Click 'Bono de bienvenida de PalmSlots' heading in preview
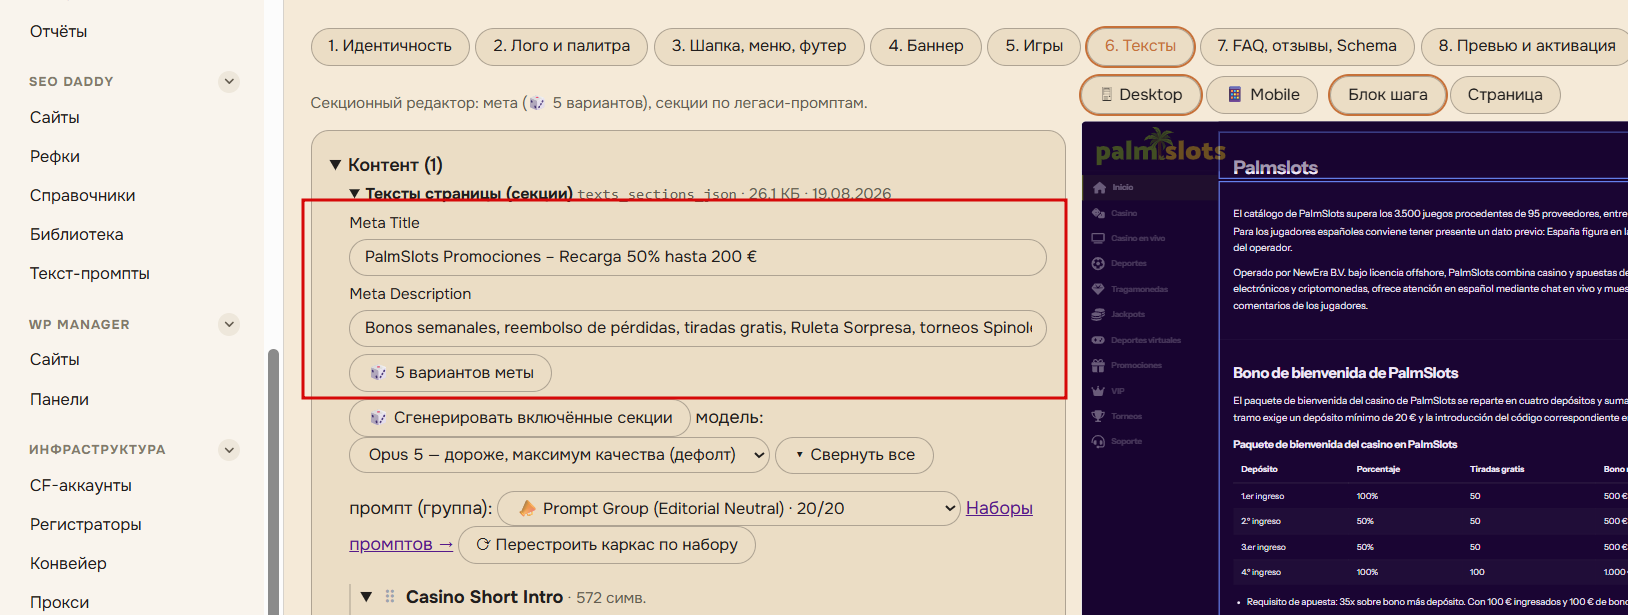Screen dimensions: 1628x615 click(1345, 373)
